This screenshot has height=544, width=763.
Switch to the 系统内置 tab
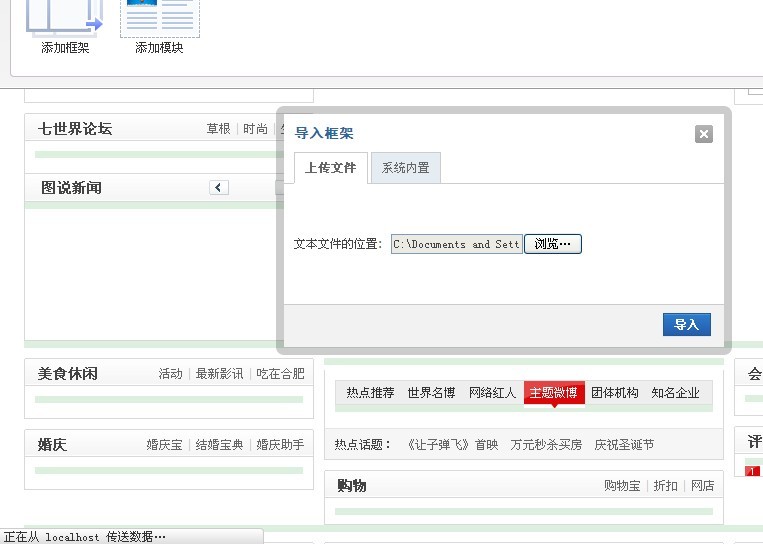[406, 168]
